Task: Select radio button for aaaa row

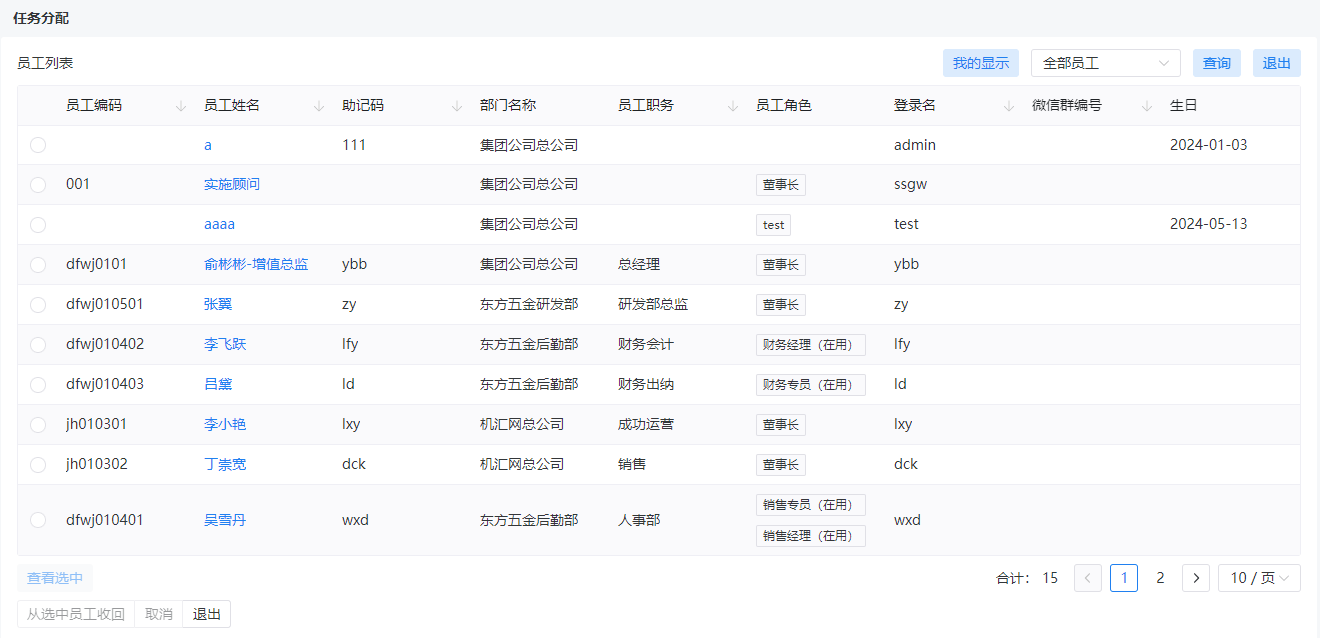Action: [38, 225]
